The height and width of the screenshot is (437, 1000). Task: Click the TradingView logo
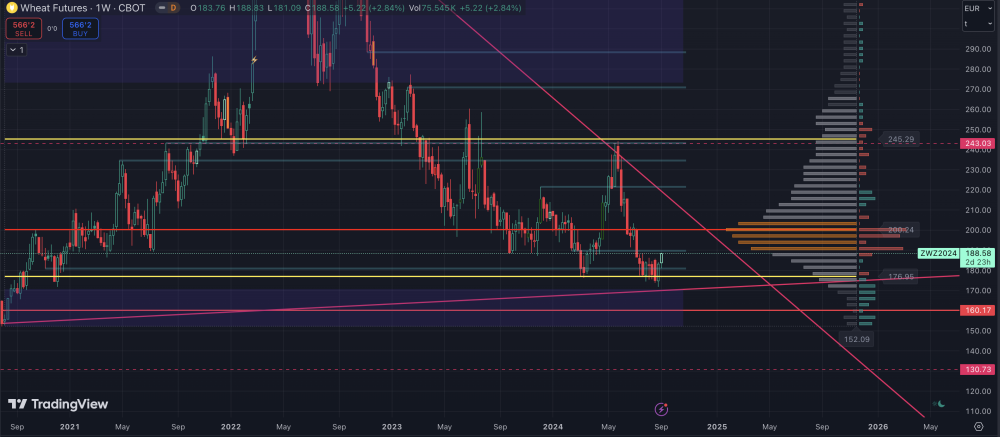pos(58,404)
